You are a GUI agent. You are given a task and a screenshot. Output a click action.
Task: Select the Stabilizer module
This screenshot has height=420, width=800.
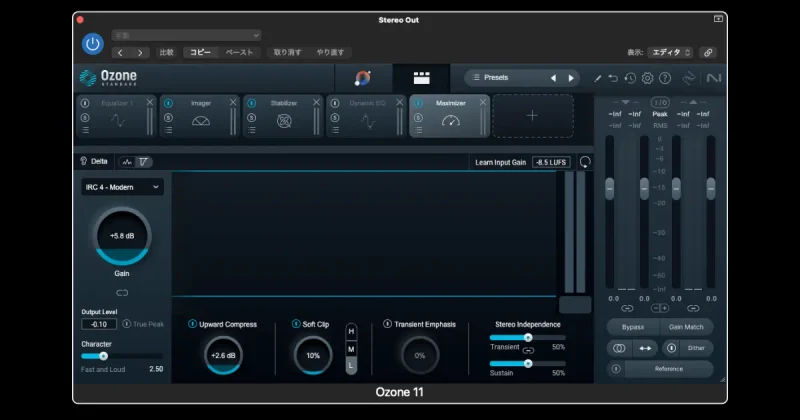284,116
